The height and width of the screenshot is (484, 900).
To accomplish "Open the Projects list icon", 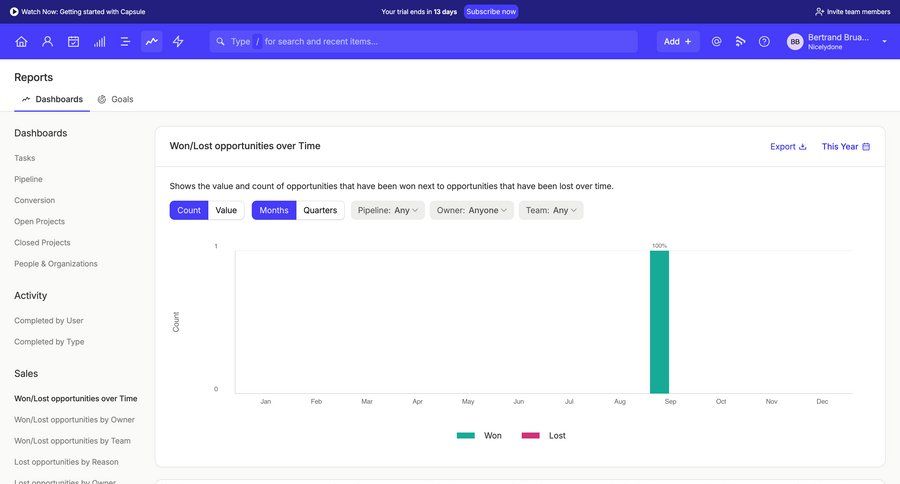I will pyautogui.click(x=125, y=41).
